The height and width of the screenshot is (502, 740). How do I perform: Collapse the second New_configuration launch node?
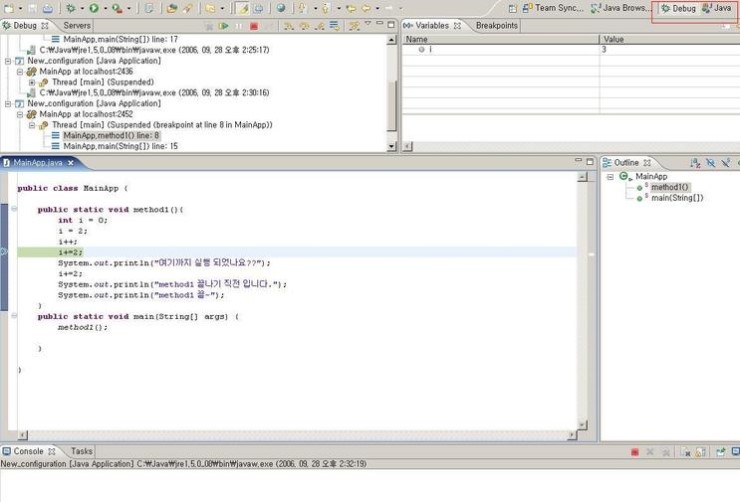click(x=8, y=103)
